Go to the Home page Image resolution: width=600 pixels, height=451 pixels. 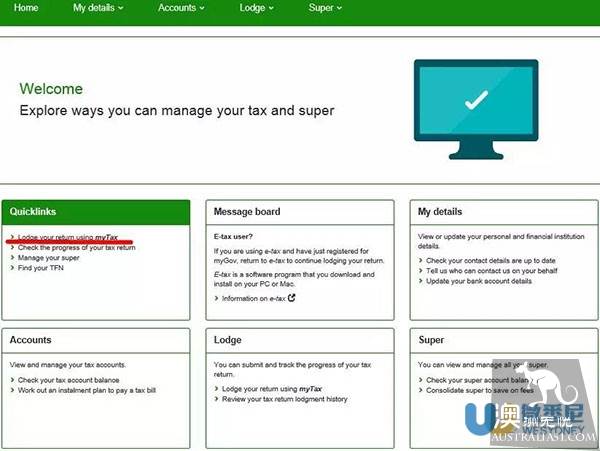pos(26,8)
